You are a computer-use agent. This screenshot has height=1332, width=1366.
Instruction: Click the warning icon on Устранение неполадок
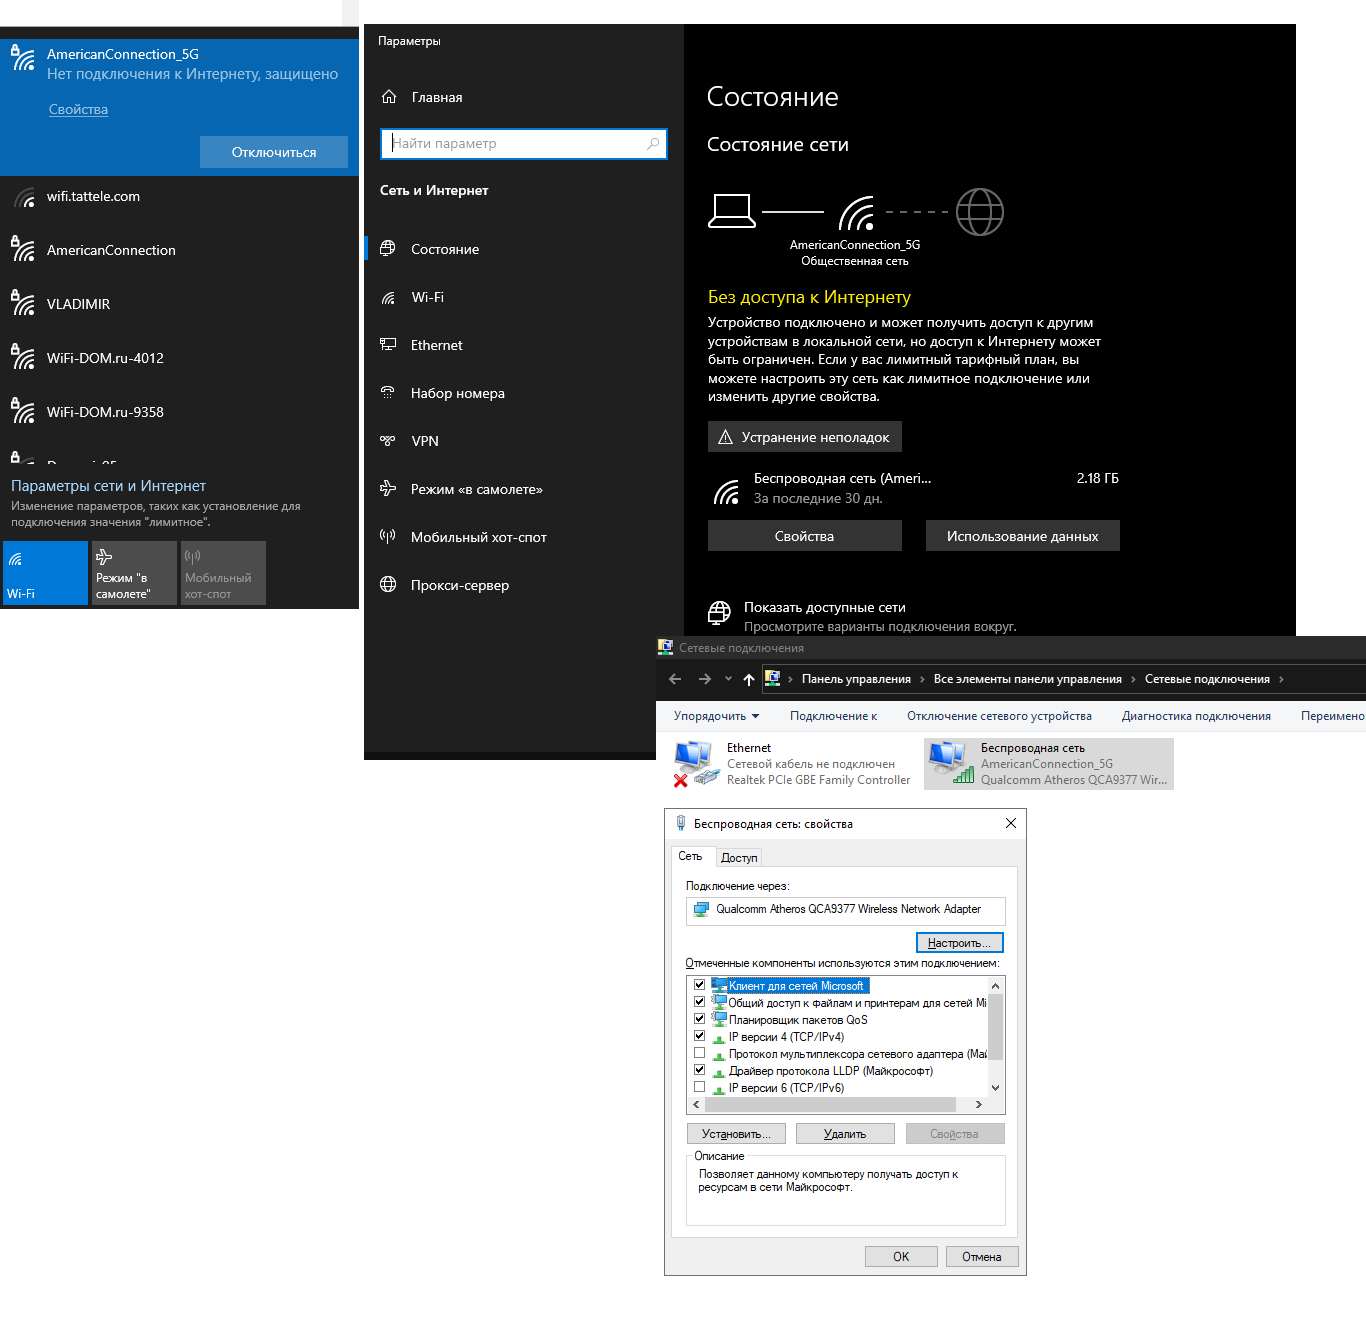point(726,437)
